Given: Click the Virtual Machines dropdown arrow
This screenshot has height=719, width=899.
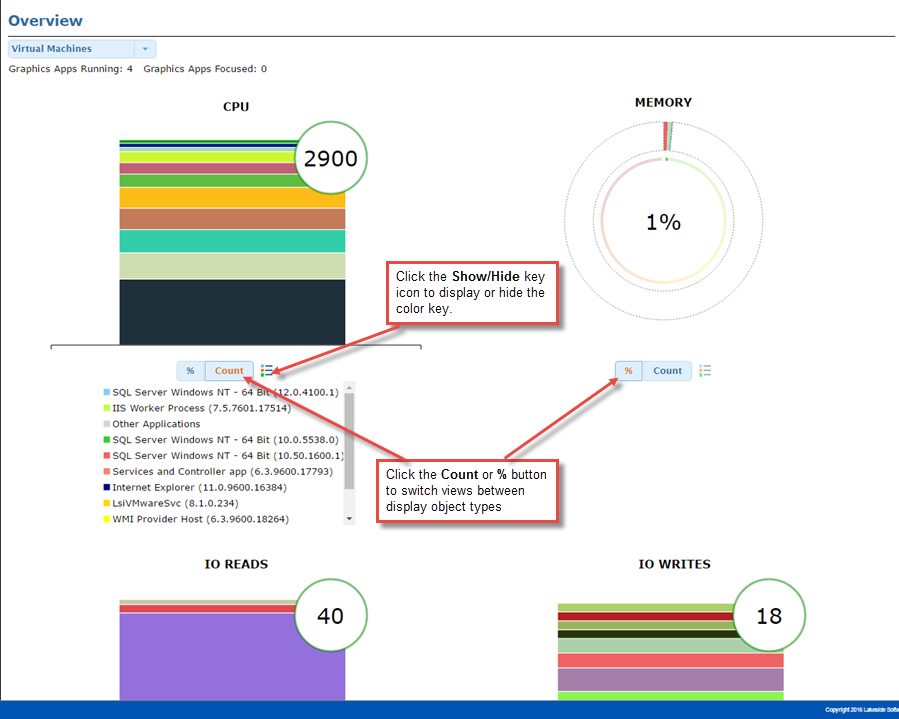Looking at the screenshot, I should tap(145, 49).
